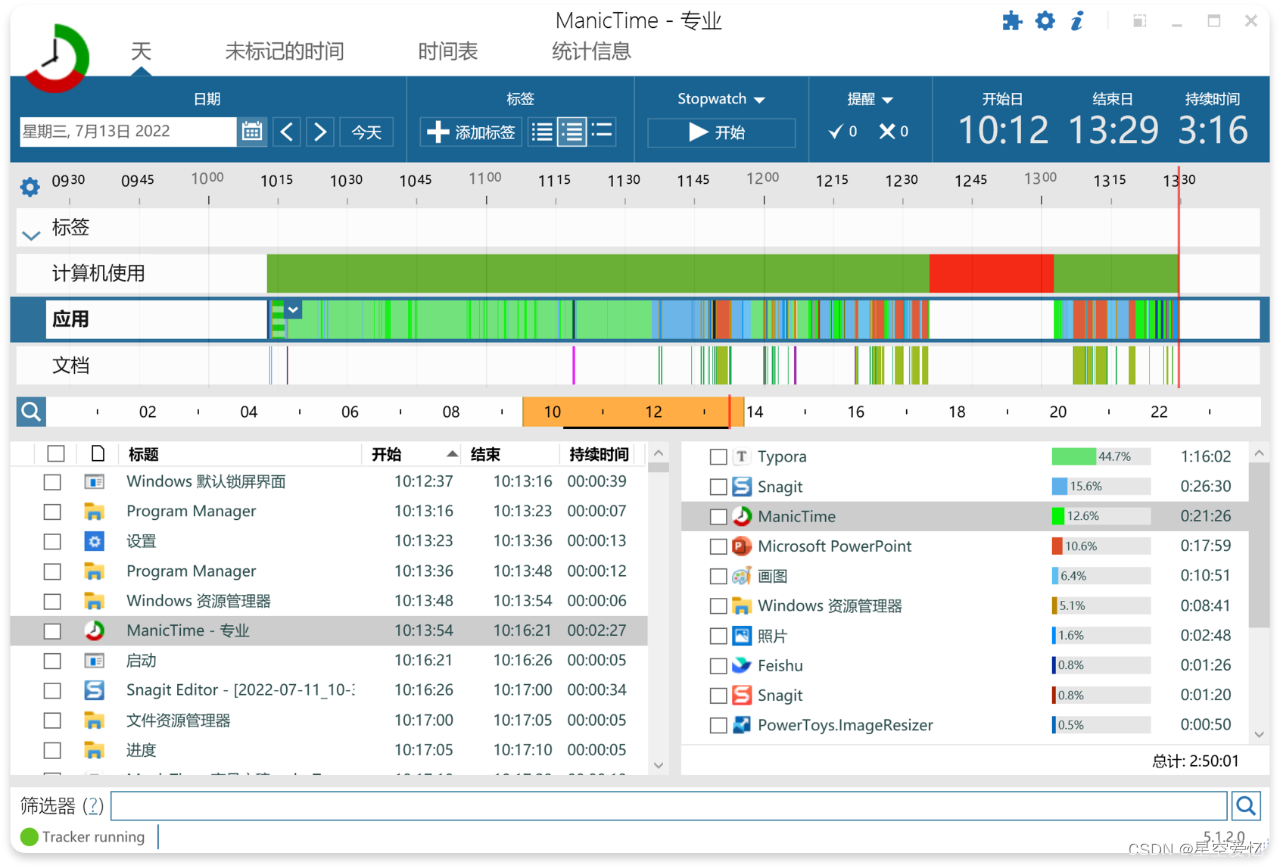
Task: Click the 画图 paint icon
Action: pyautogui.click(x=741, y=576)
